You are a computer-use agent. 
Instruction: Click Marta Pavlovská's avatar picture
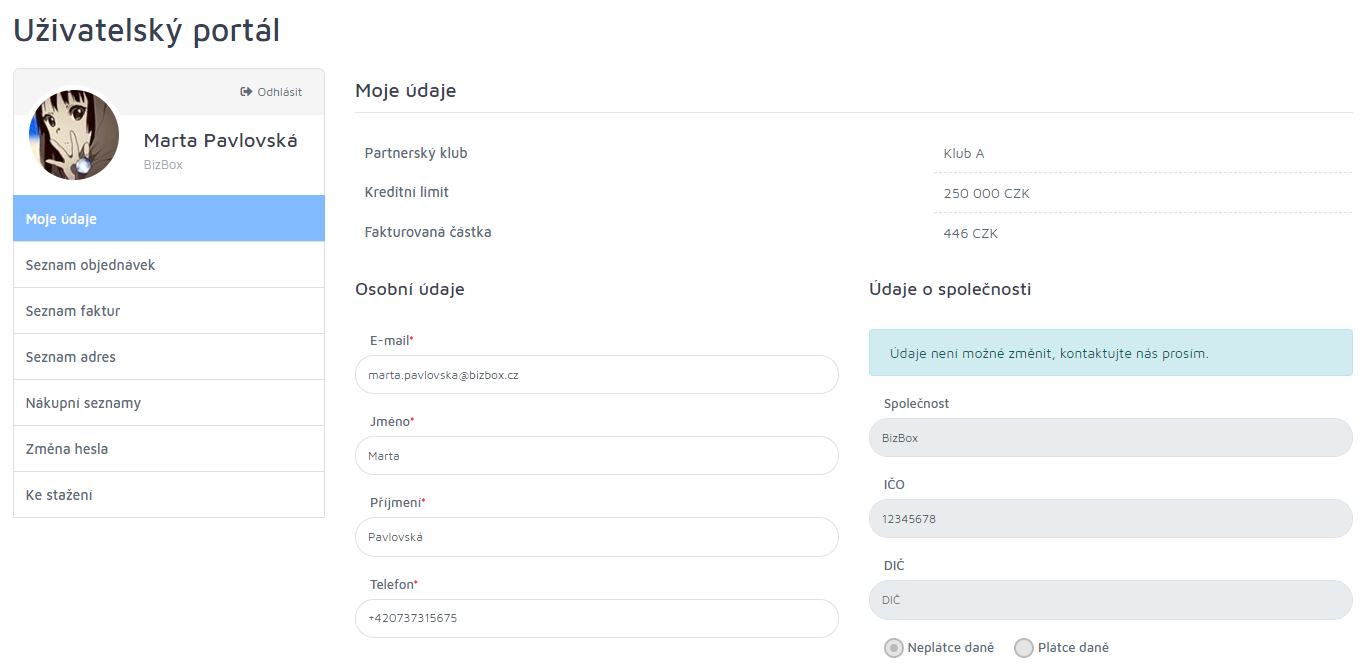coord(74,135)
